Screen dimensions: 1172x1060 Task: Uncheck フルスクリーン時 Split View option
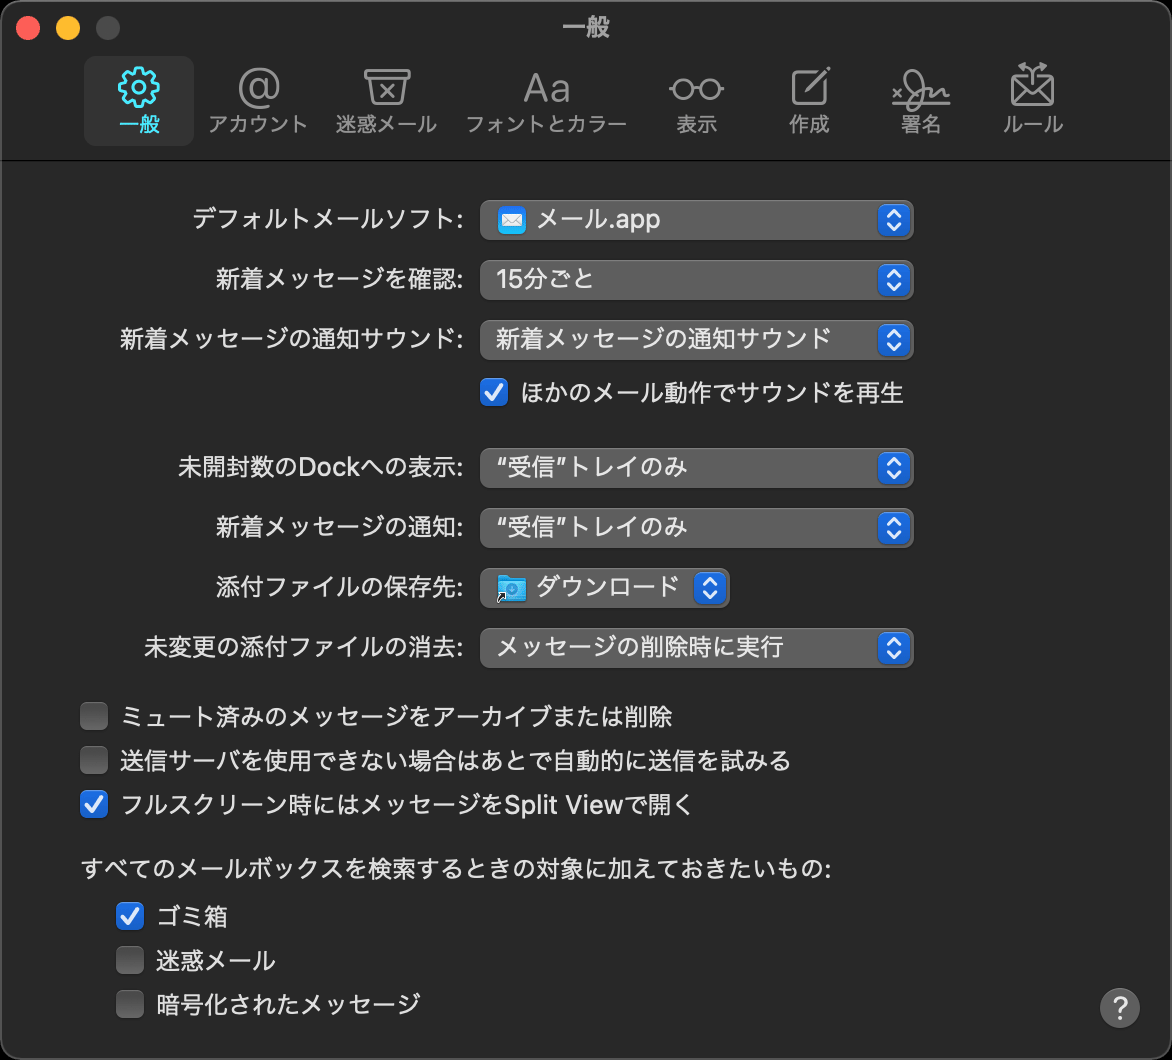coord(94,805)
